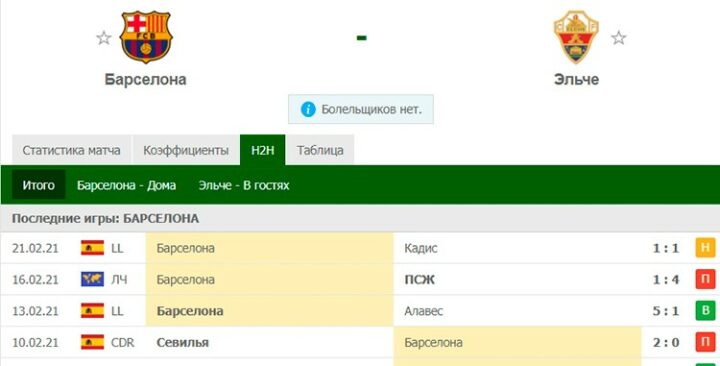Image resolution: width=720 pixels, height=366 pixels.
Task: Click the Барселона header team name
Action: pyautogui.click(x=146, y=79)
